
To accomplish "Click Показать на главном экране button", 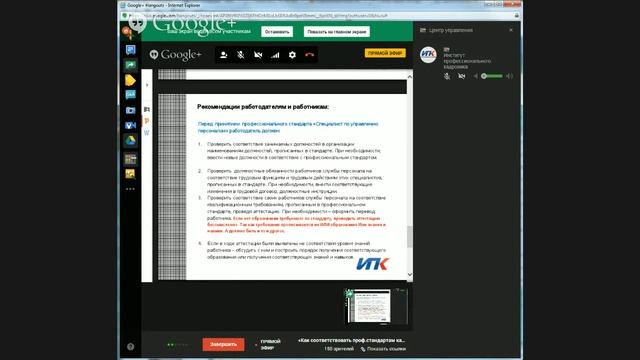I will point(337,32).
